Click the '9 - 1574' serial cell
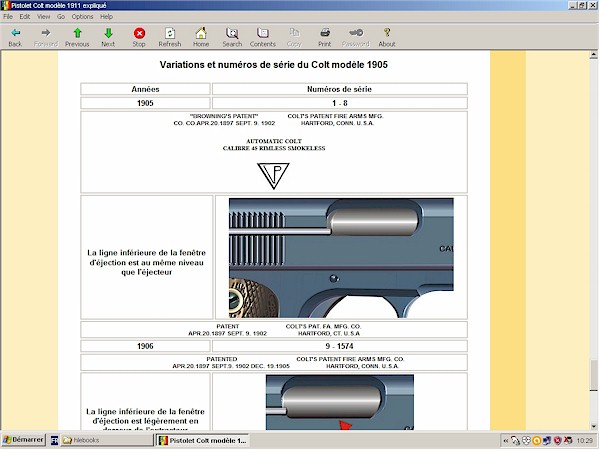The image size is (600, 450). click(x=339, y=346)
